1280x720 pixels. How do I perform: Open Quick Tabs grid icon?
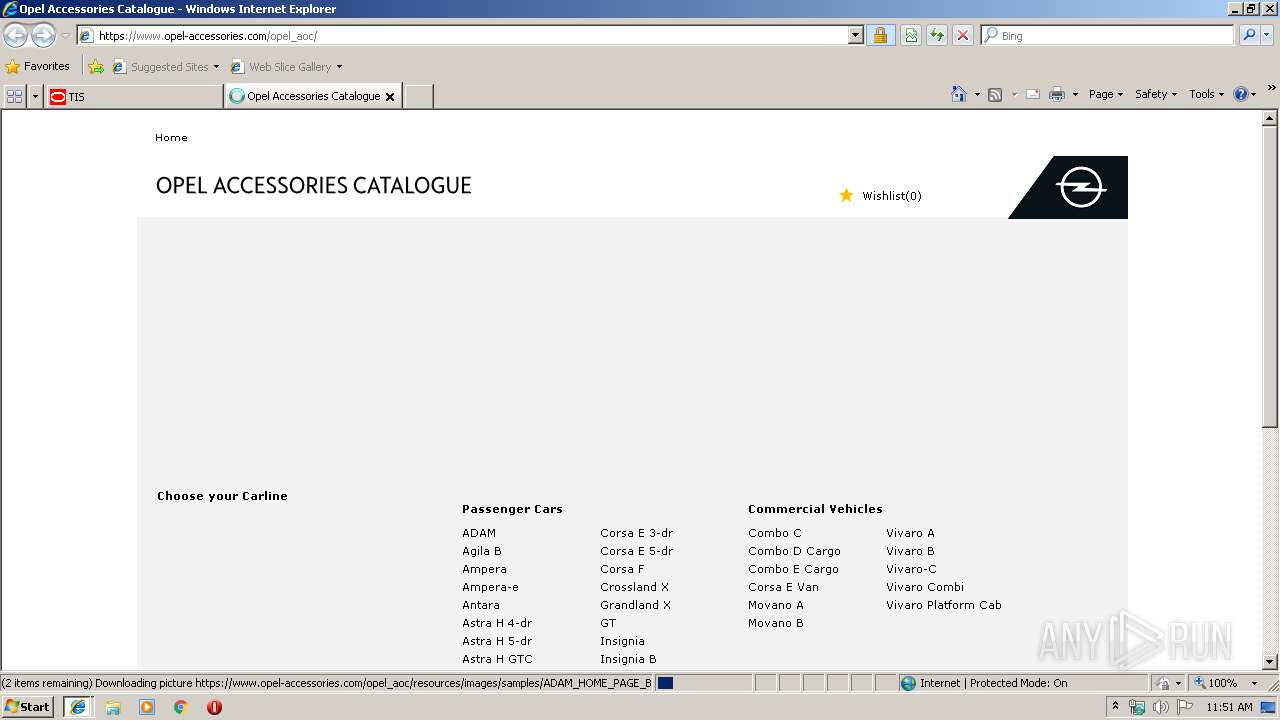pyautogui.click(x=14, y=96)
